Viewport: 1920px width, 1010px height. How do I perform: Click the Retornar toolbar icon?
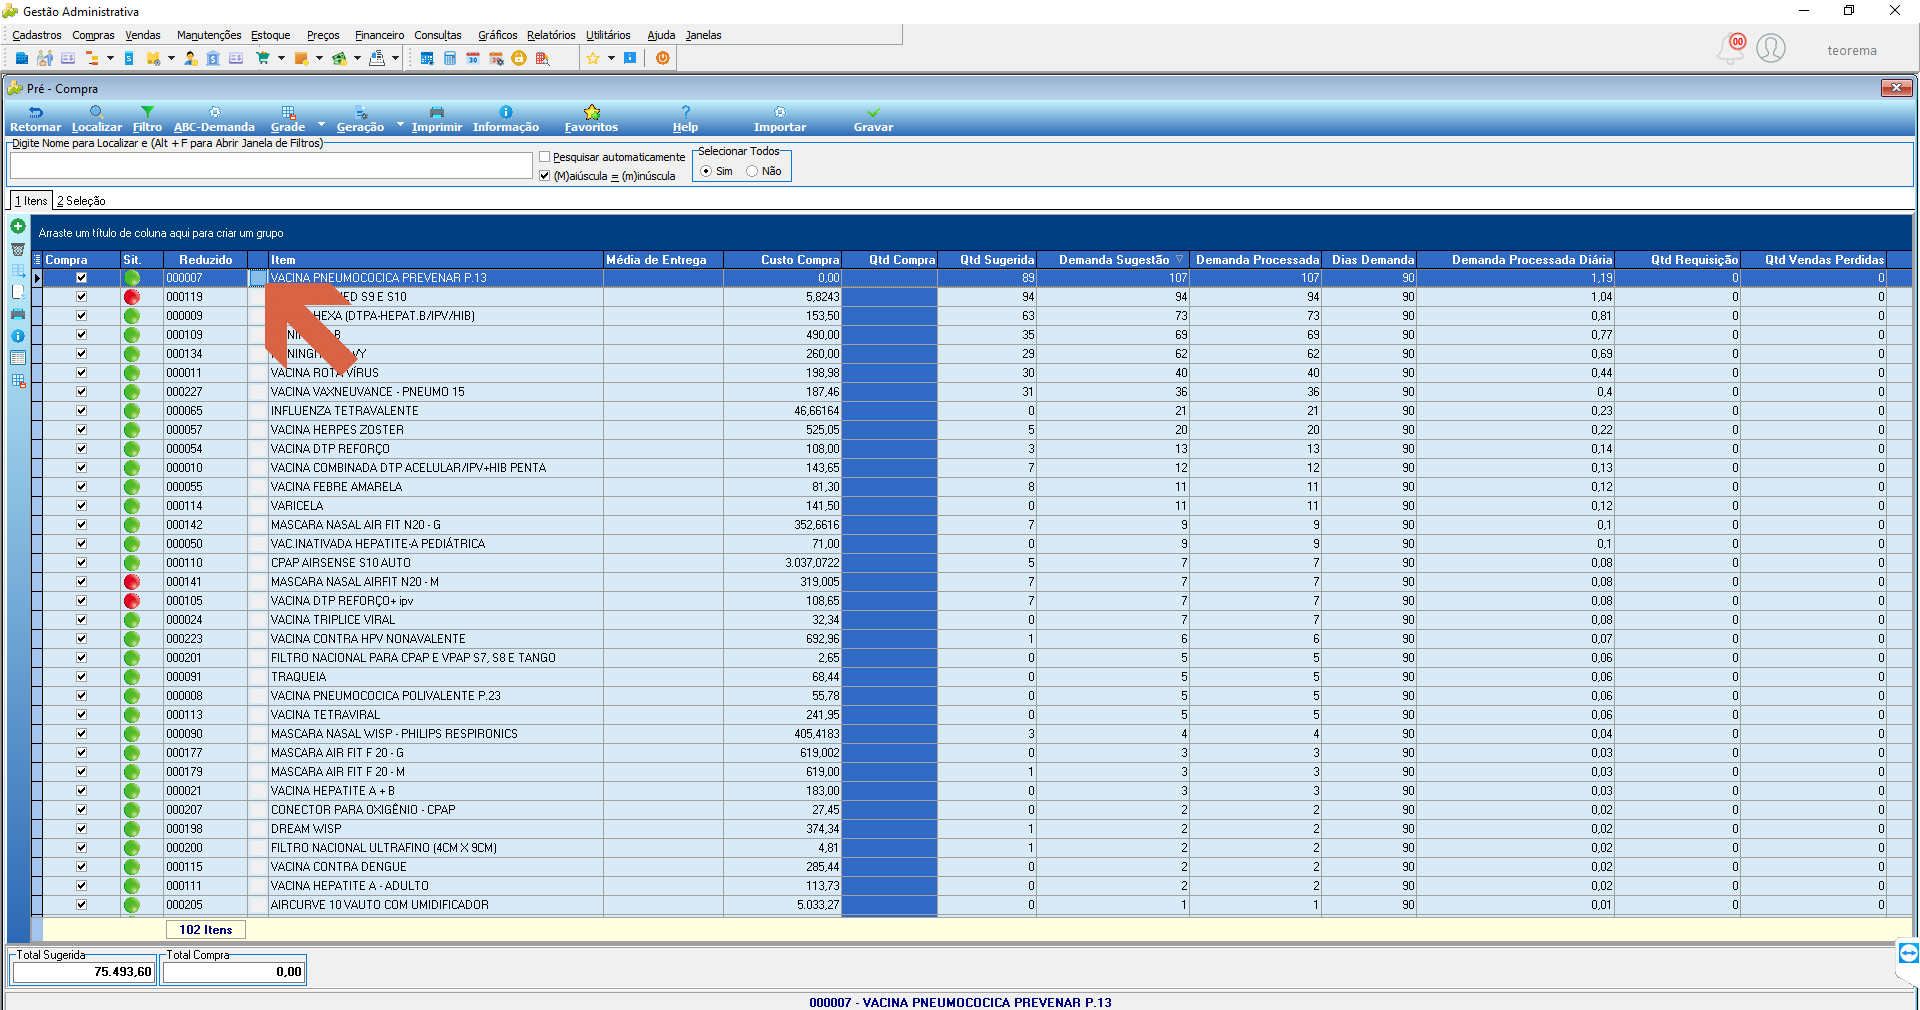(x=35, y=119)
